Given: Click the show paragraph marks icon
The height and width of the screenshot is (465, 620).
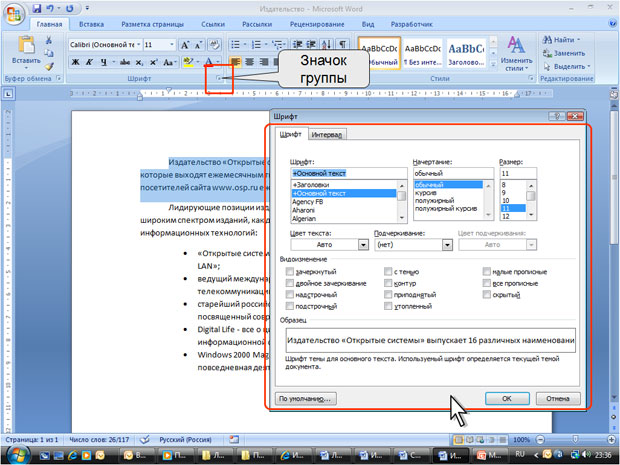Looking at the screenshot, I should [x=342, y=44].
